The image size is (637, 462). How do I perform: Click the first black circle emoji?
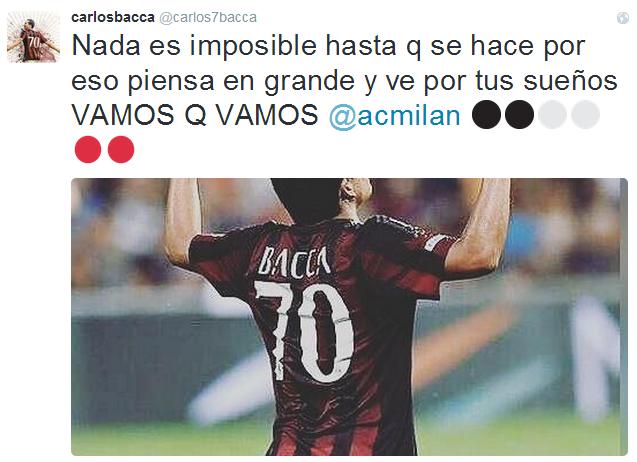[487, 115]
